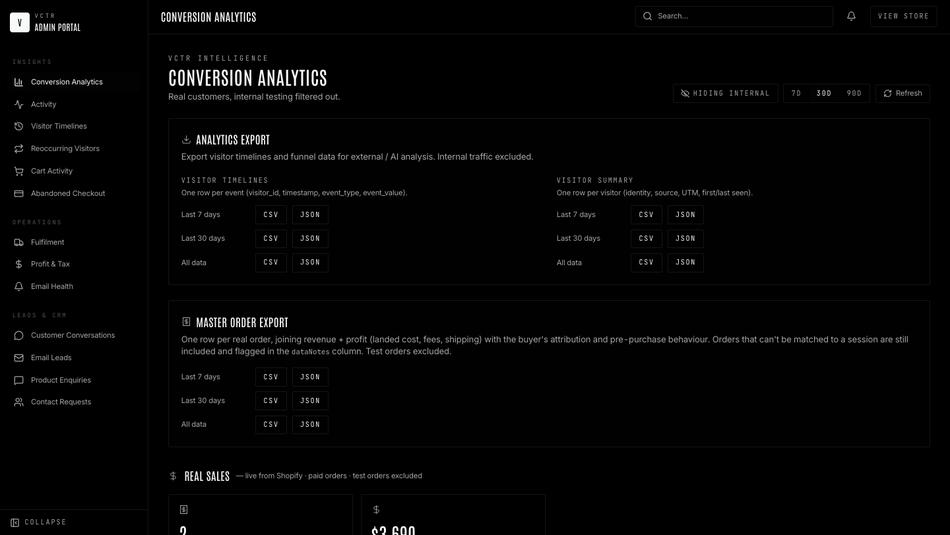
Task: Export Master Order all data CSV
Action: (x=271, y=424)
